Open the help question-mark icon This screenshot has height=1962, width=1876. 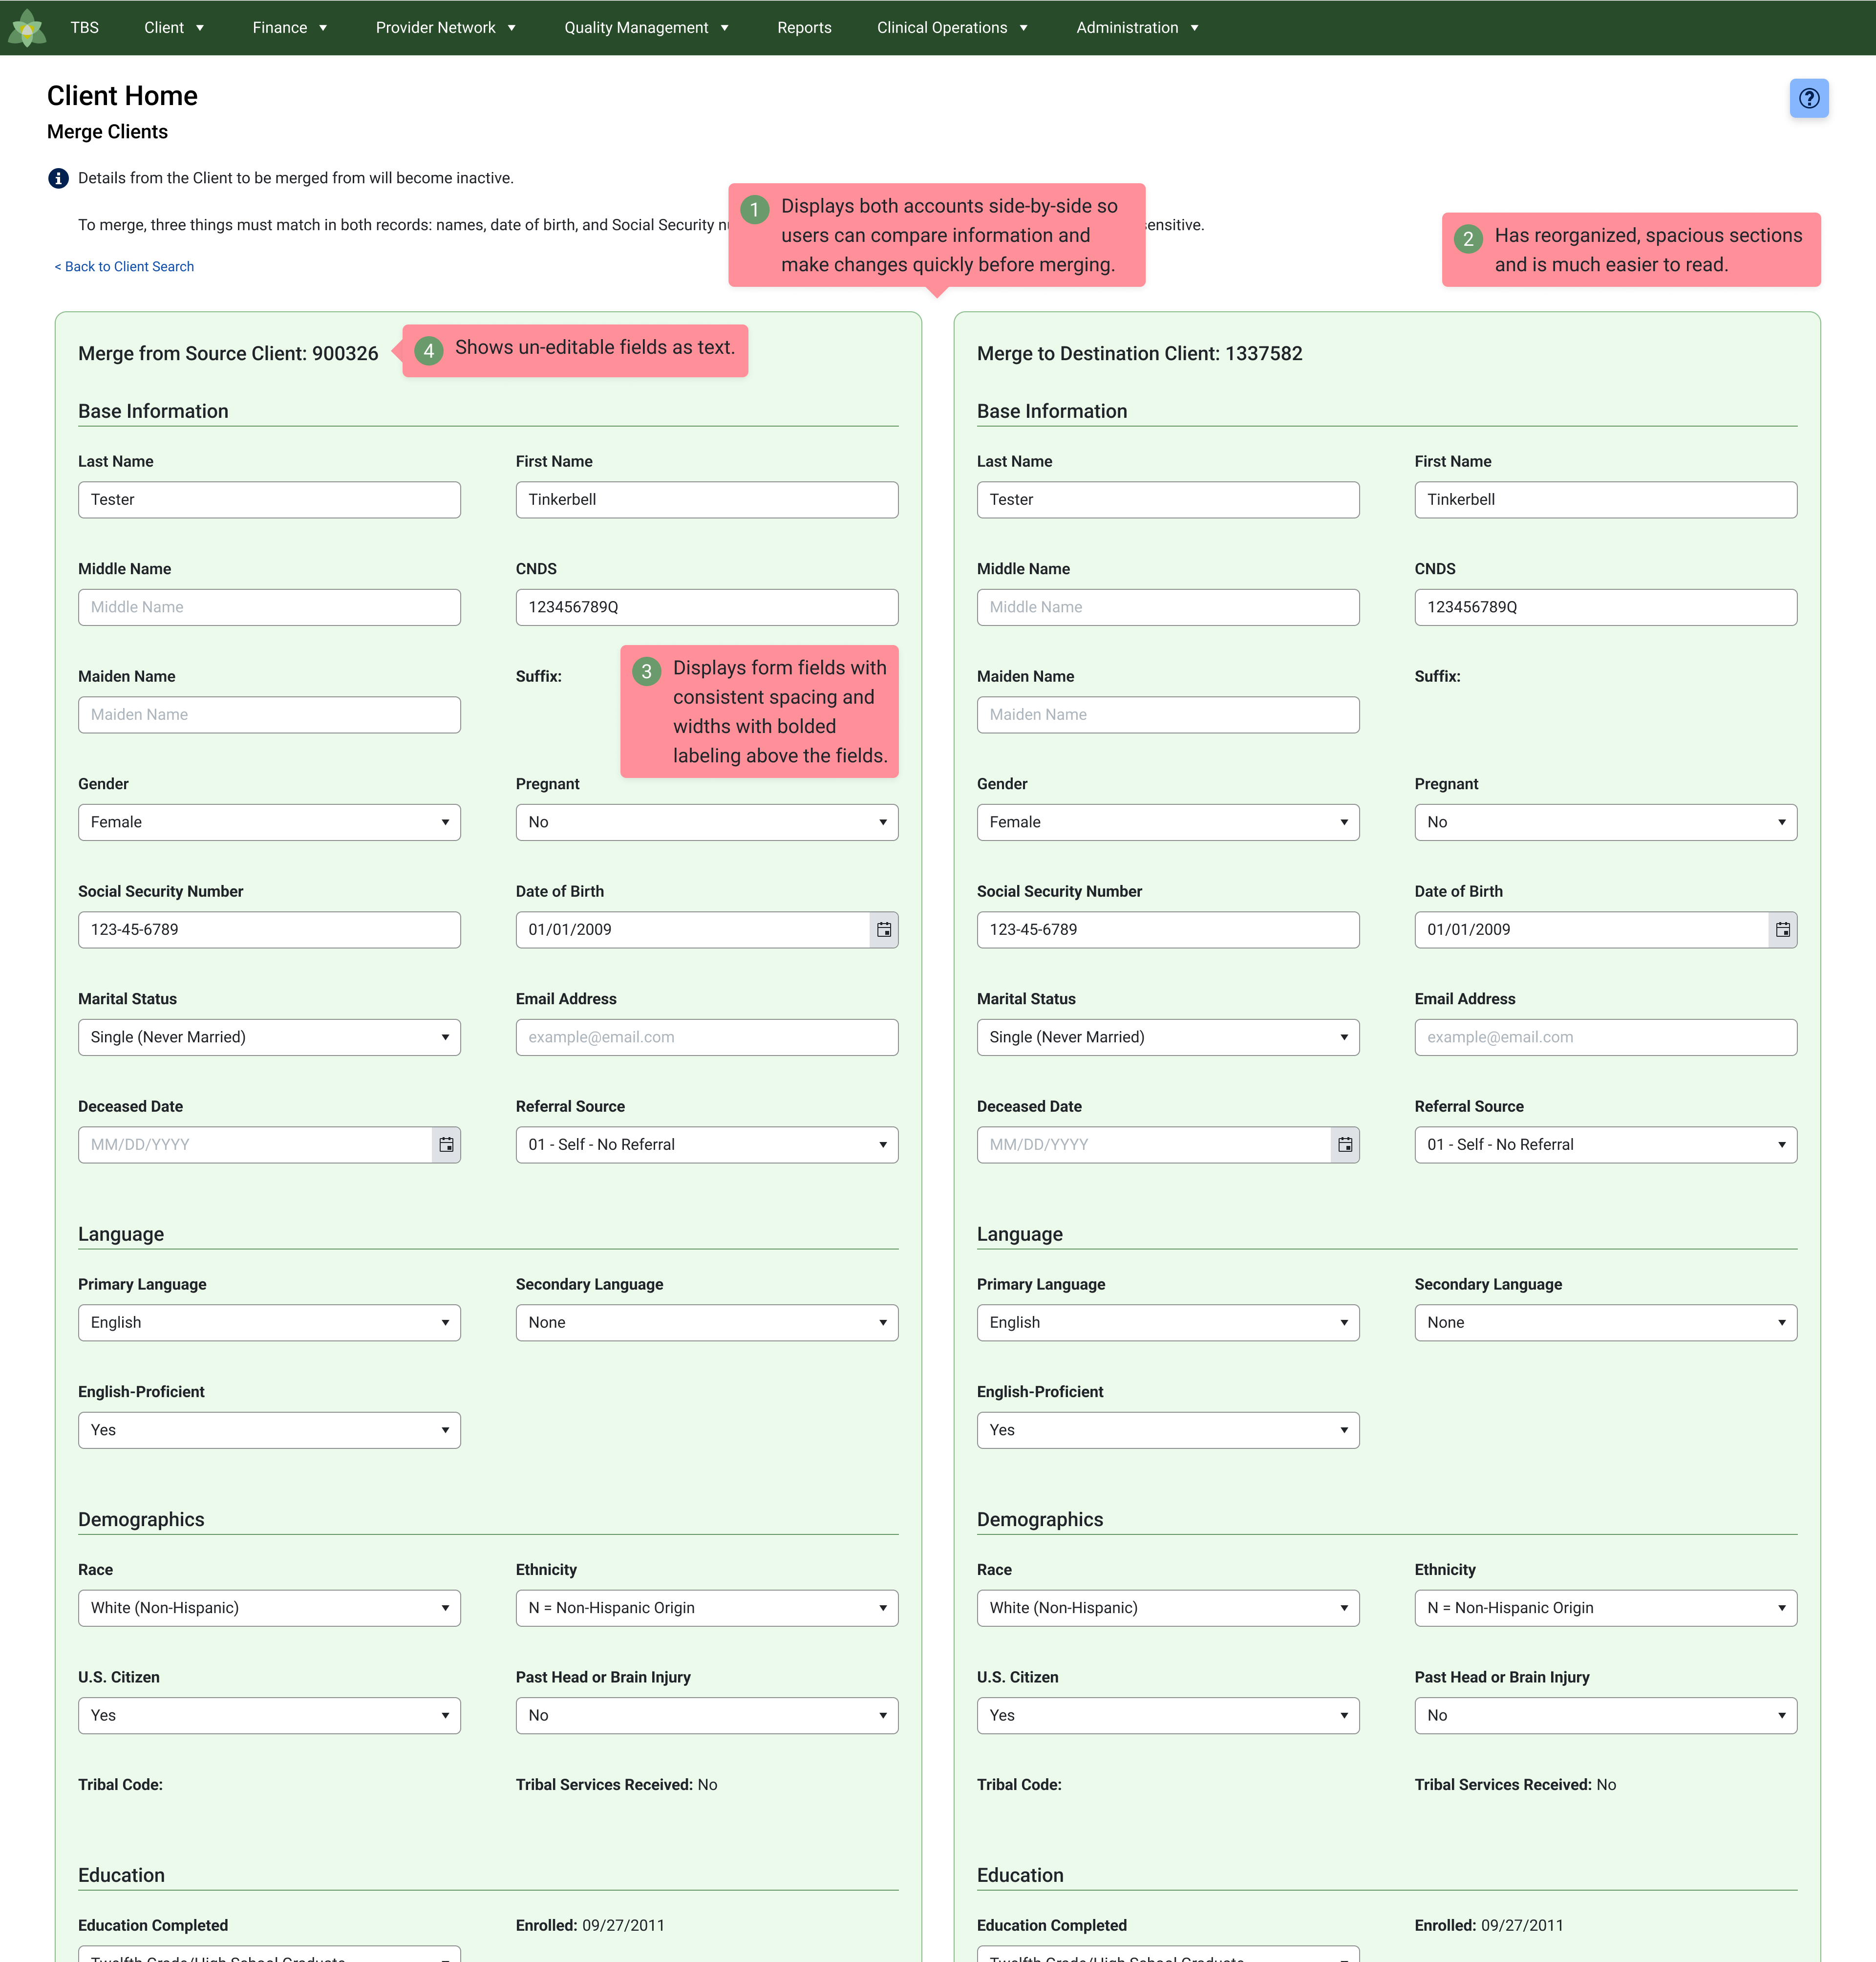[x=1808, y=98]
